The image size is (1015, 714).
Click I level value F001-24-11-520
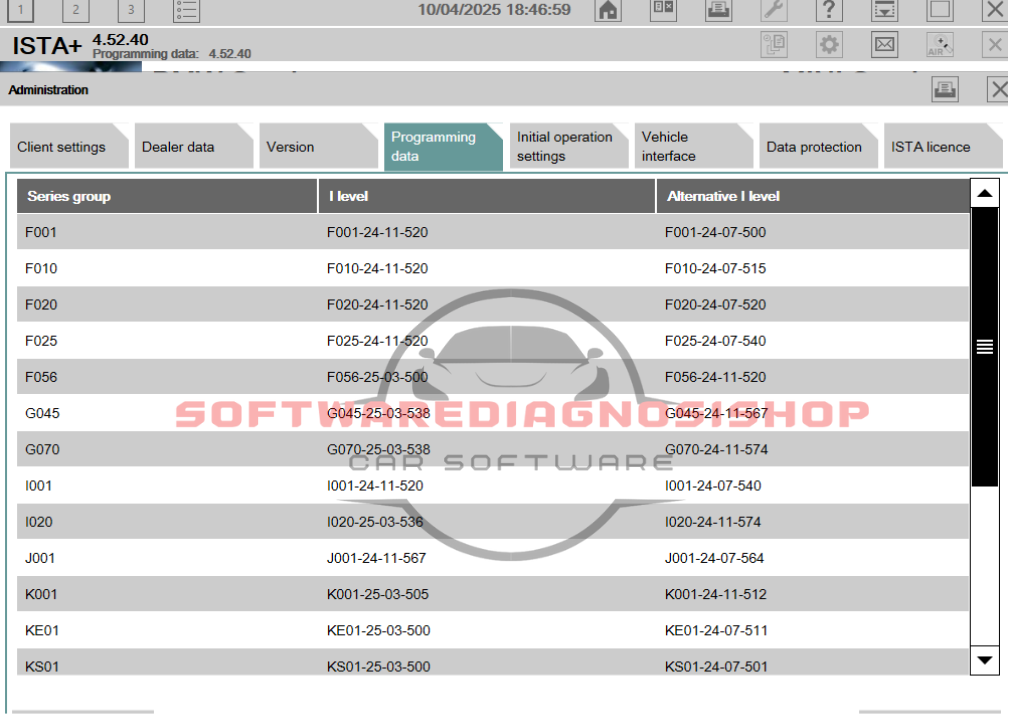click(377, 232)
